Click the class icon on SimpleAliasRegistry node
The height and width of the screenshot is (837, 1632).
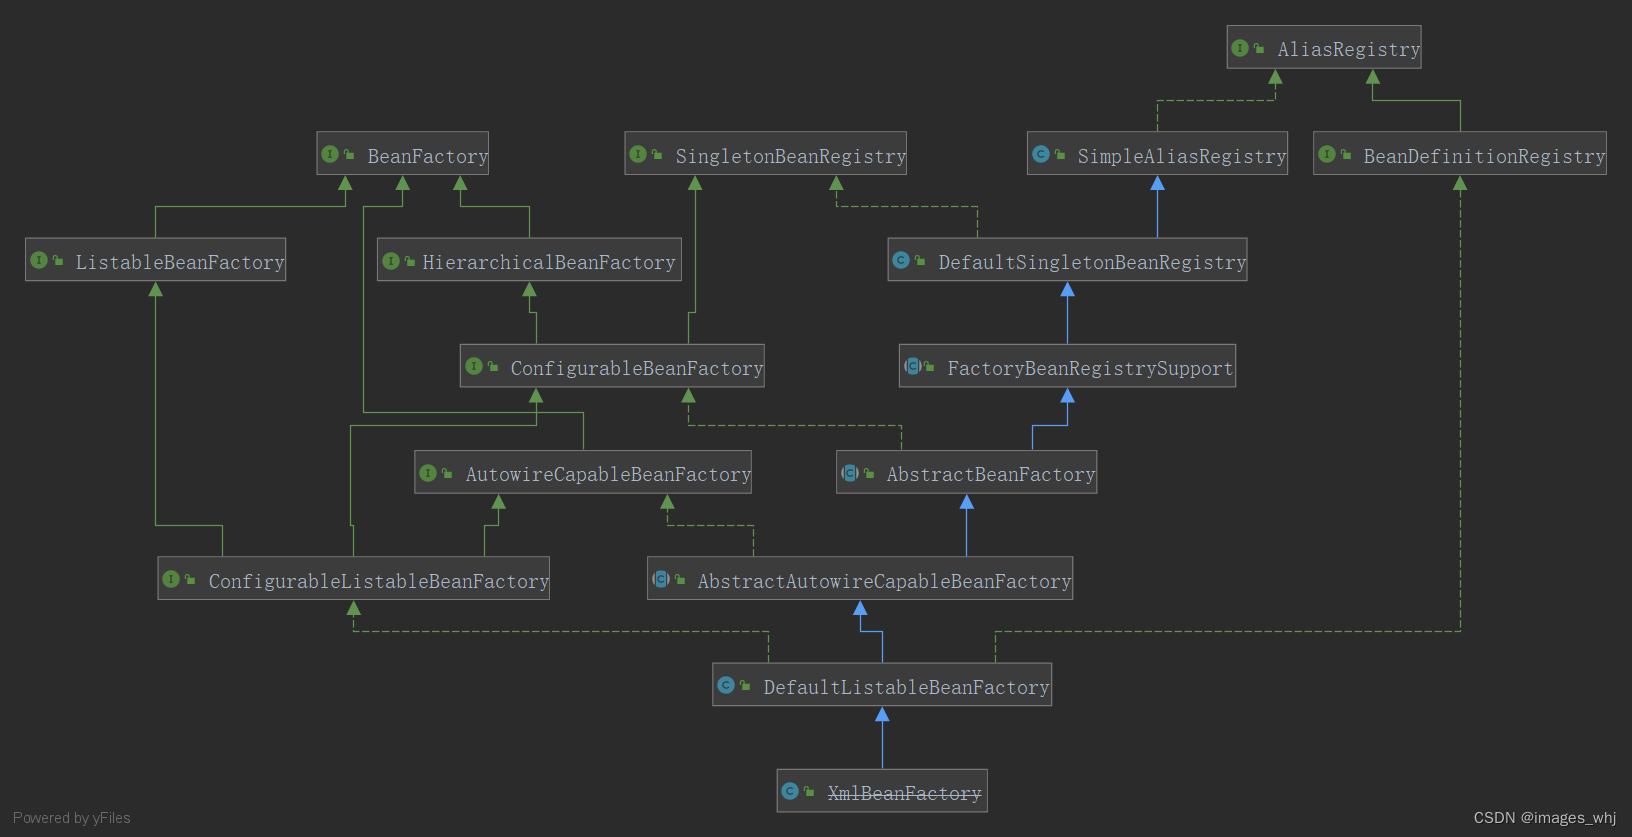(1040, 154)
